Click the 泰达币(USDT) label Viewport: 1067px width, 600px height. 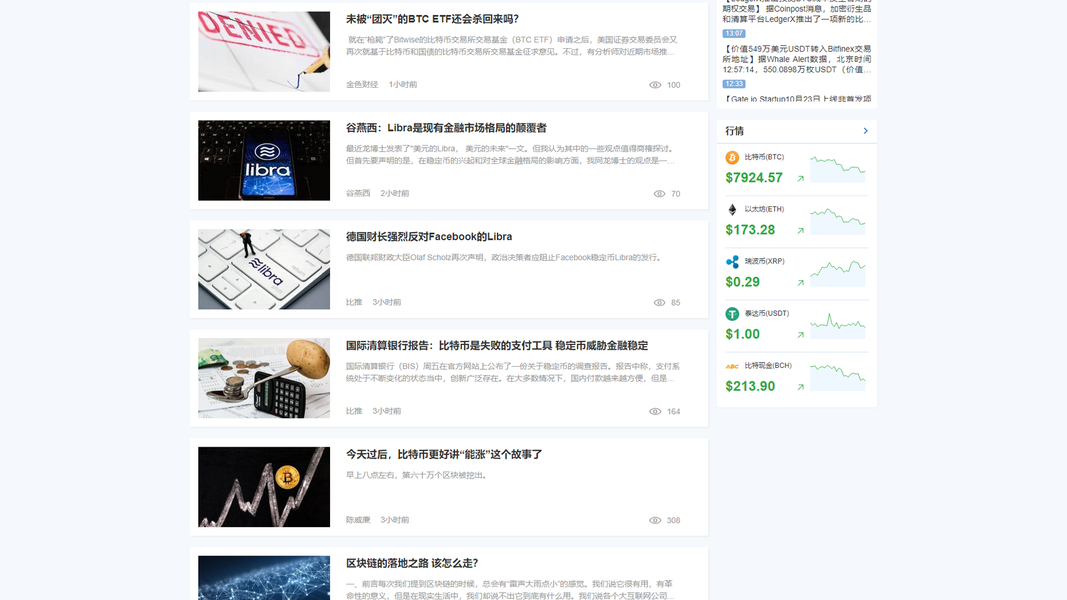[x=767, y=314]
